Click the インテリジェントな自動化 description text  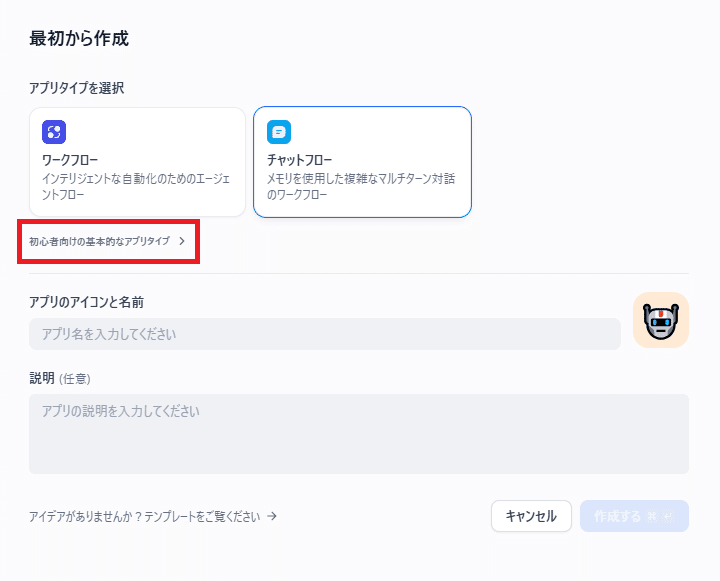pyautogui.click(x=136, y=186)
